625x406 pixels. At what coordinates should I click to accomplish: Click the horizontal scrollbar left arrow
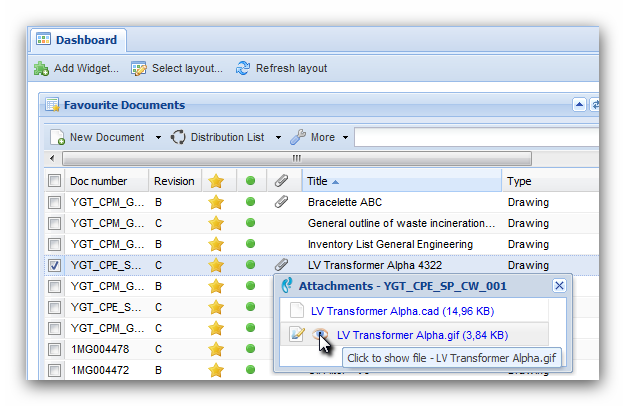point(52,159)
